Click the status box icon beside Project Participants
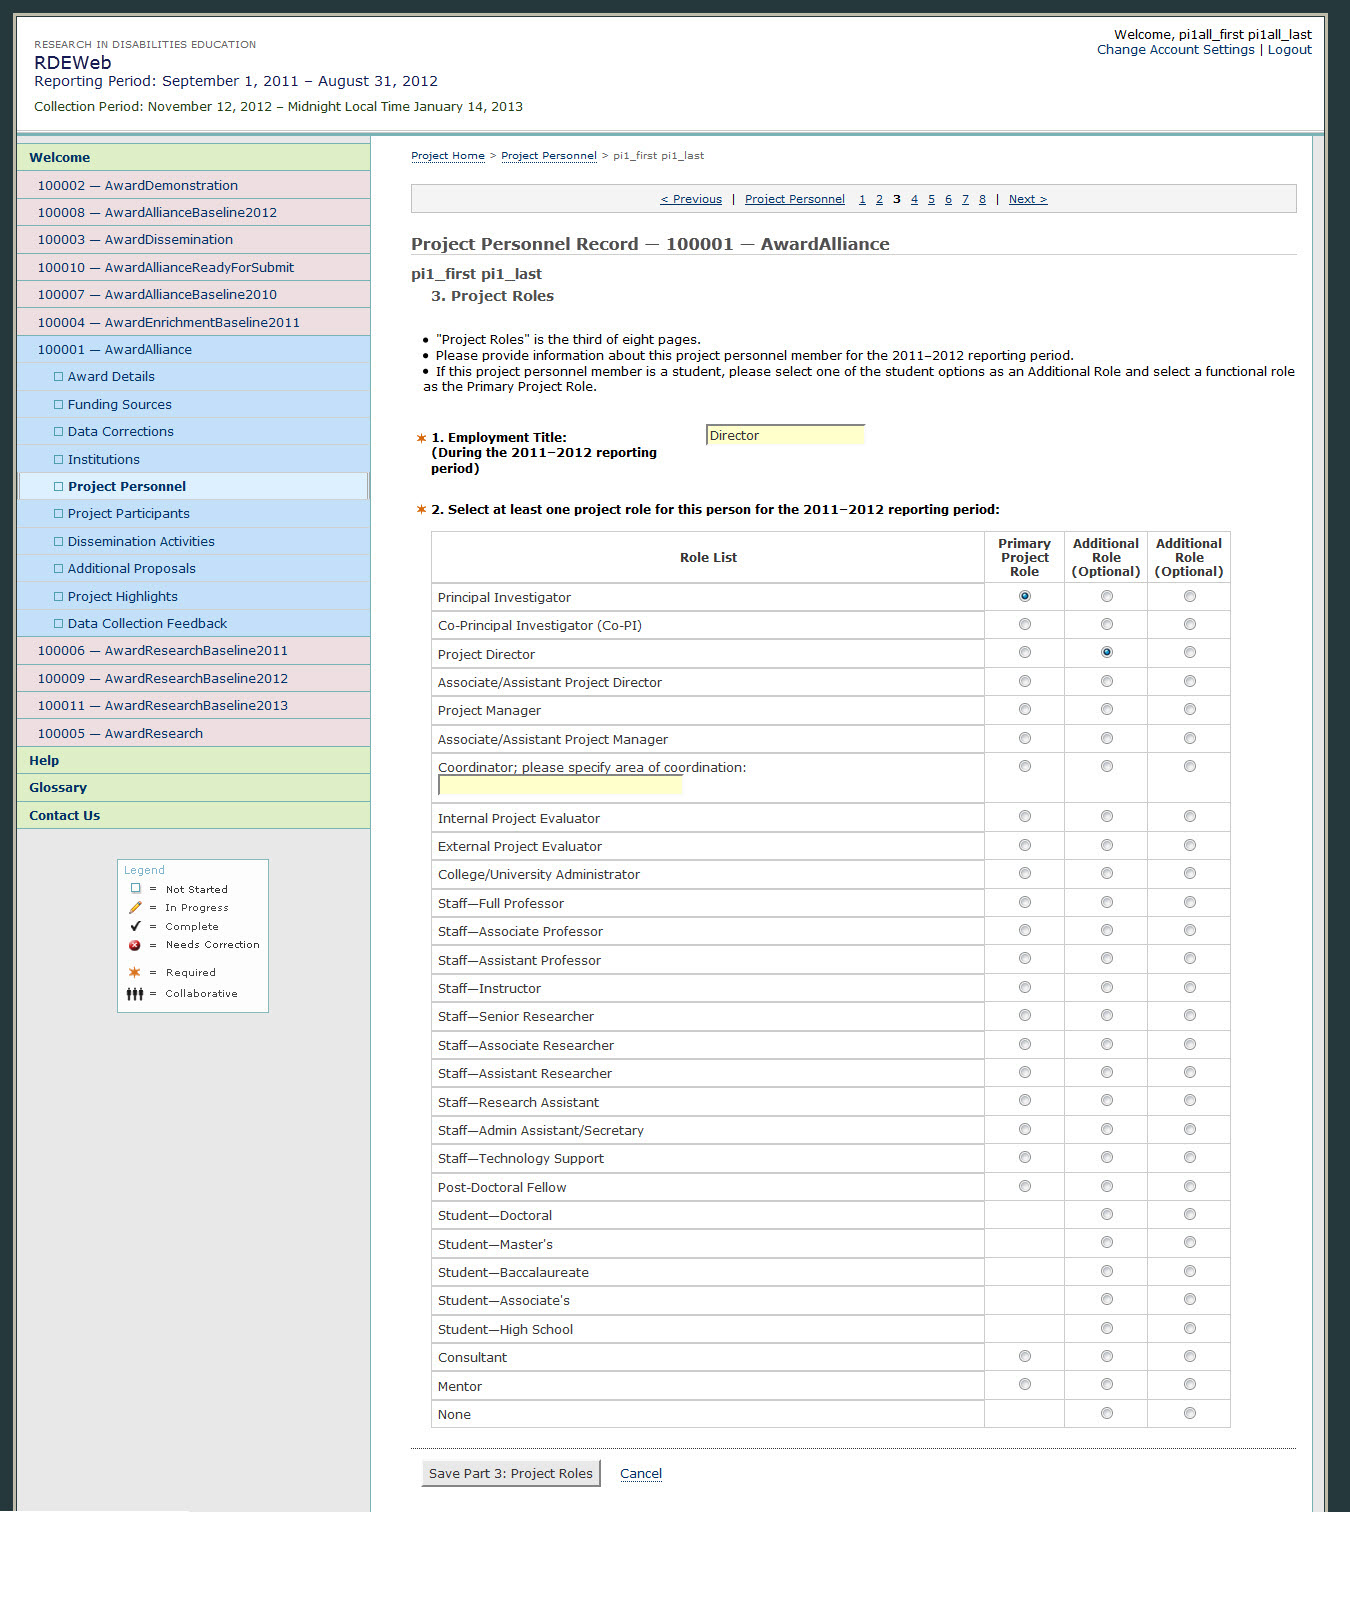1350x1605 pixels. click(59, 514)
